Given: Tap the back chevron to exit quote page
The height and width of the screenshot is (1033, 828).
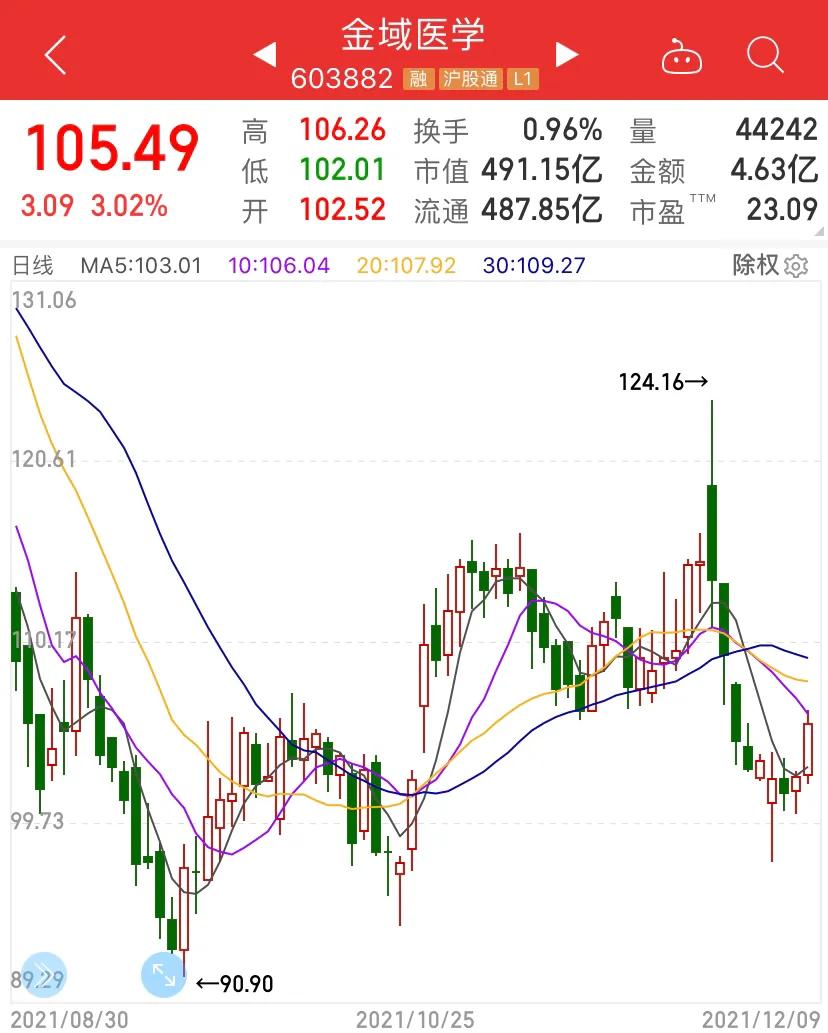Looking at the screenshot, I should 55,57.
